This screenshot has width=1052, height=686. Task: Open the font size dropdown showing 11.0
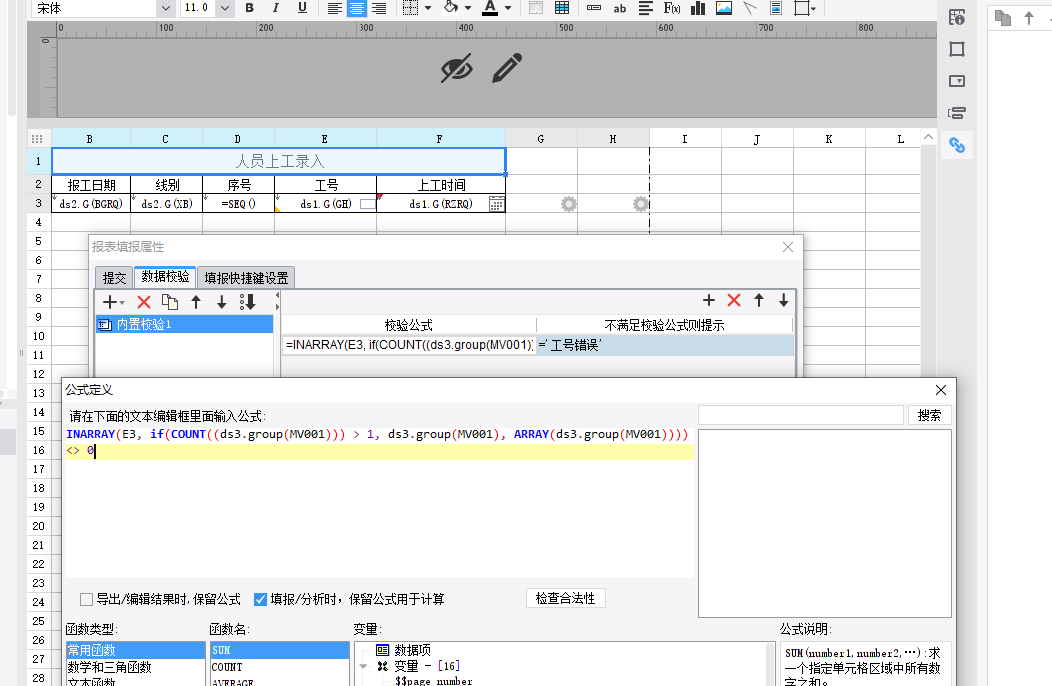[225, 8]
